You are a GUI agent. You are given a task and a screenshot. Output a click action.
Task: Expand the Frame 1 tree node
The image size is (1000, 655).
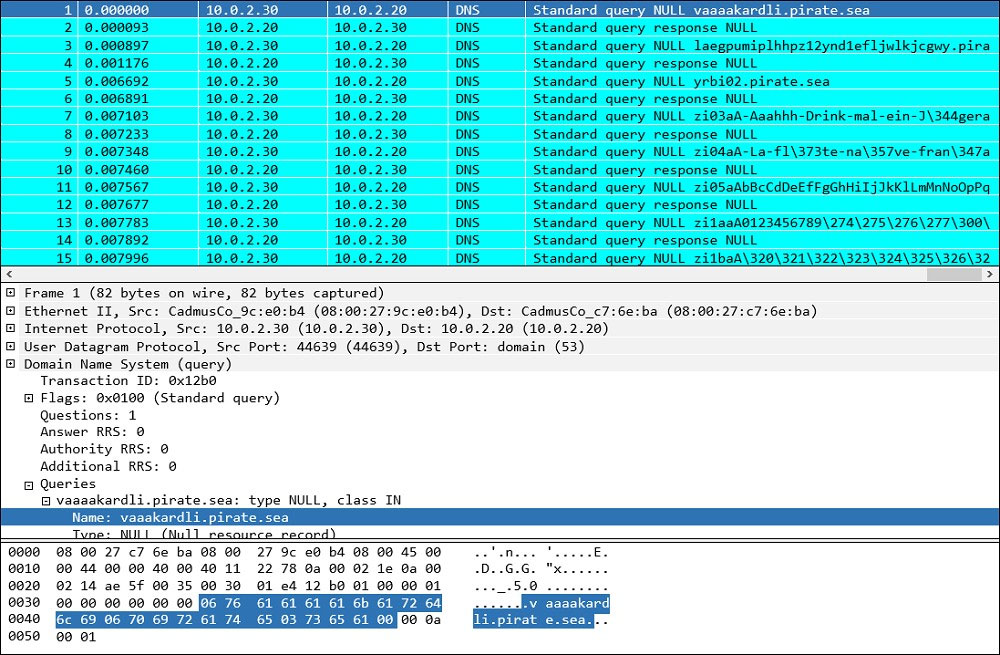point(11,293)
